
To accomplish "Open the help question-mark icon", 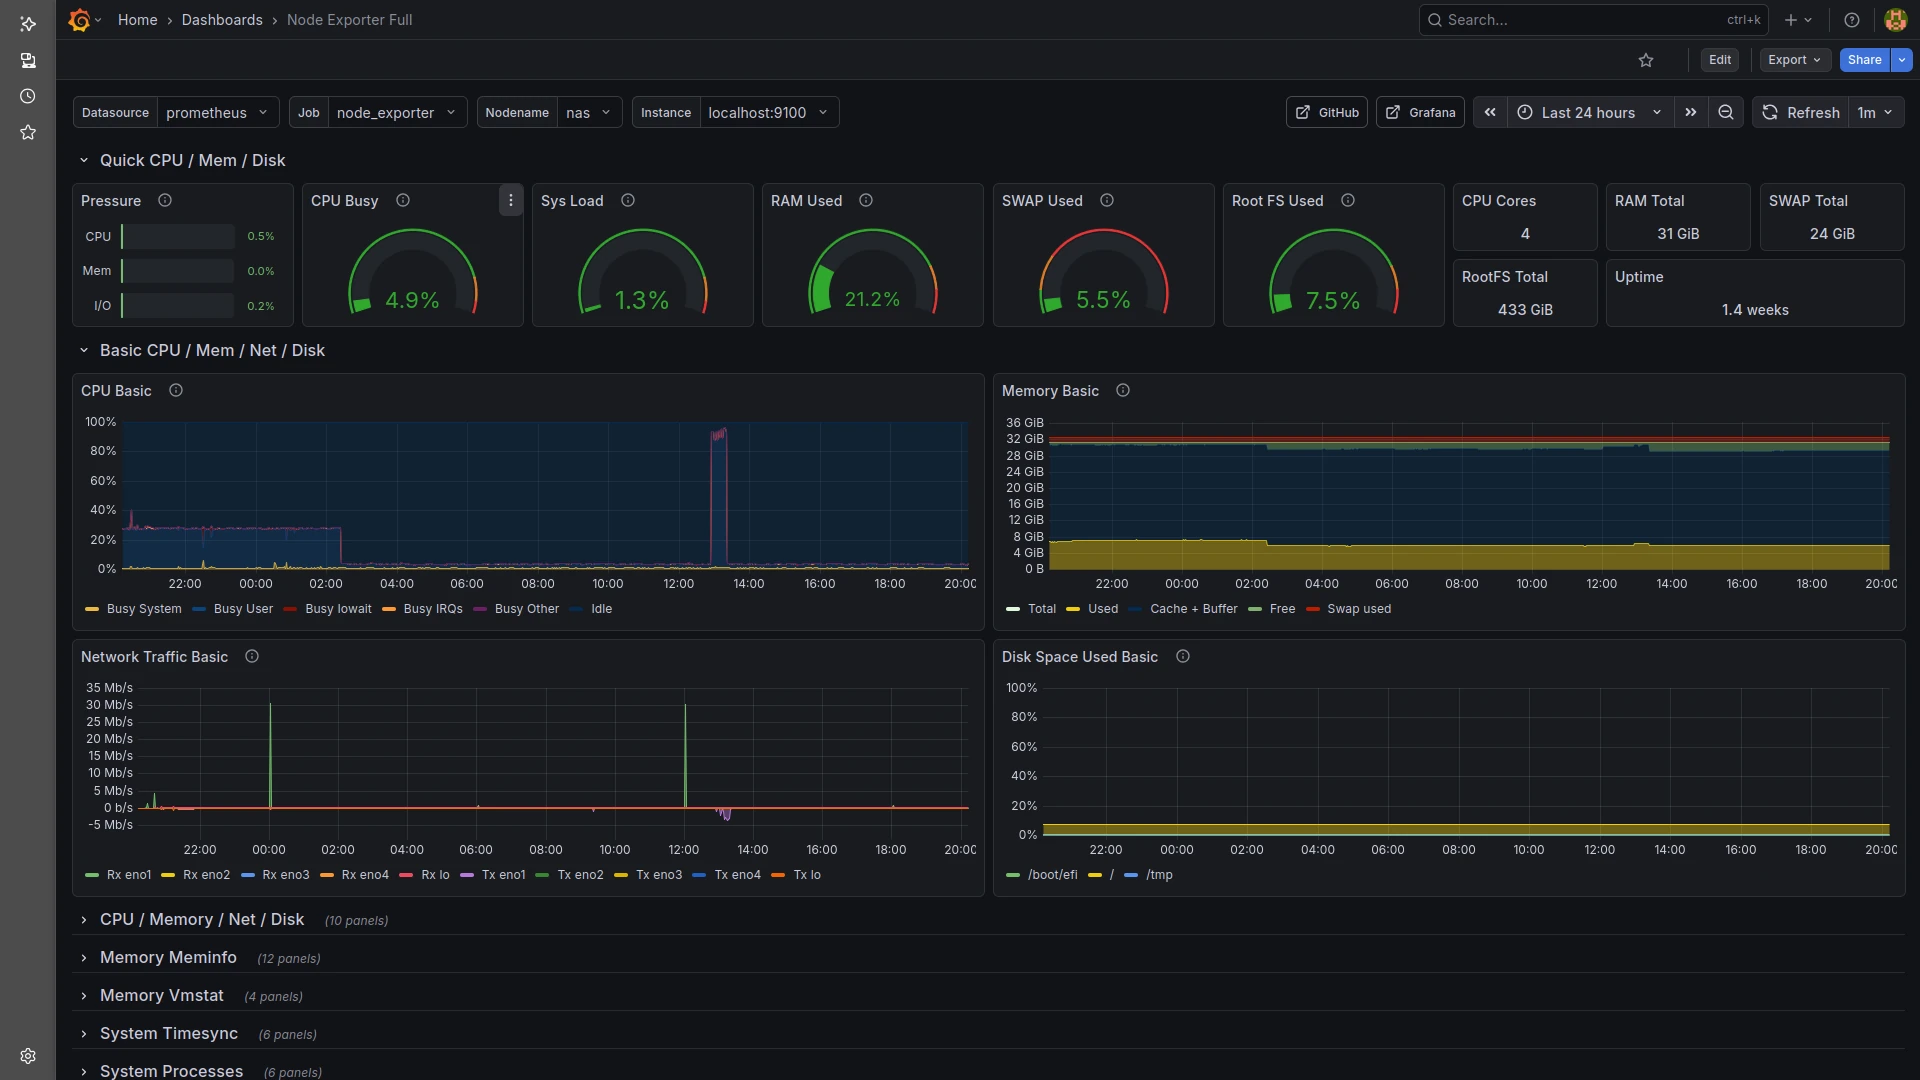I will [x=1852, y=20].
